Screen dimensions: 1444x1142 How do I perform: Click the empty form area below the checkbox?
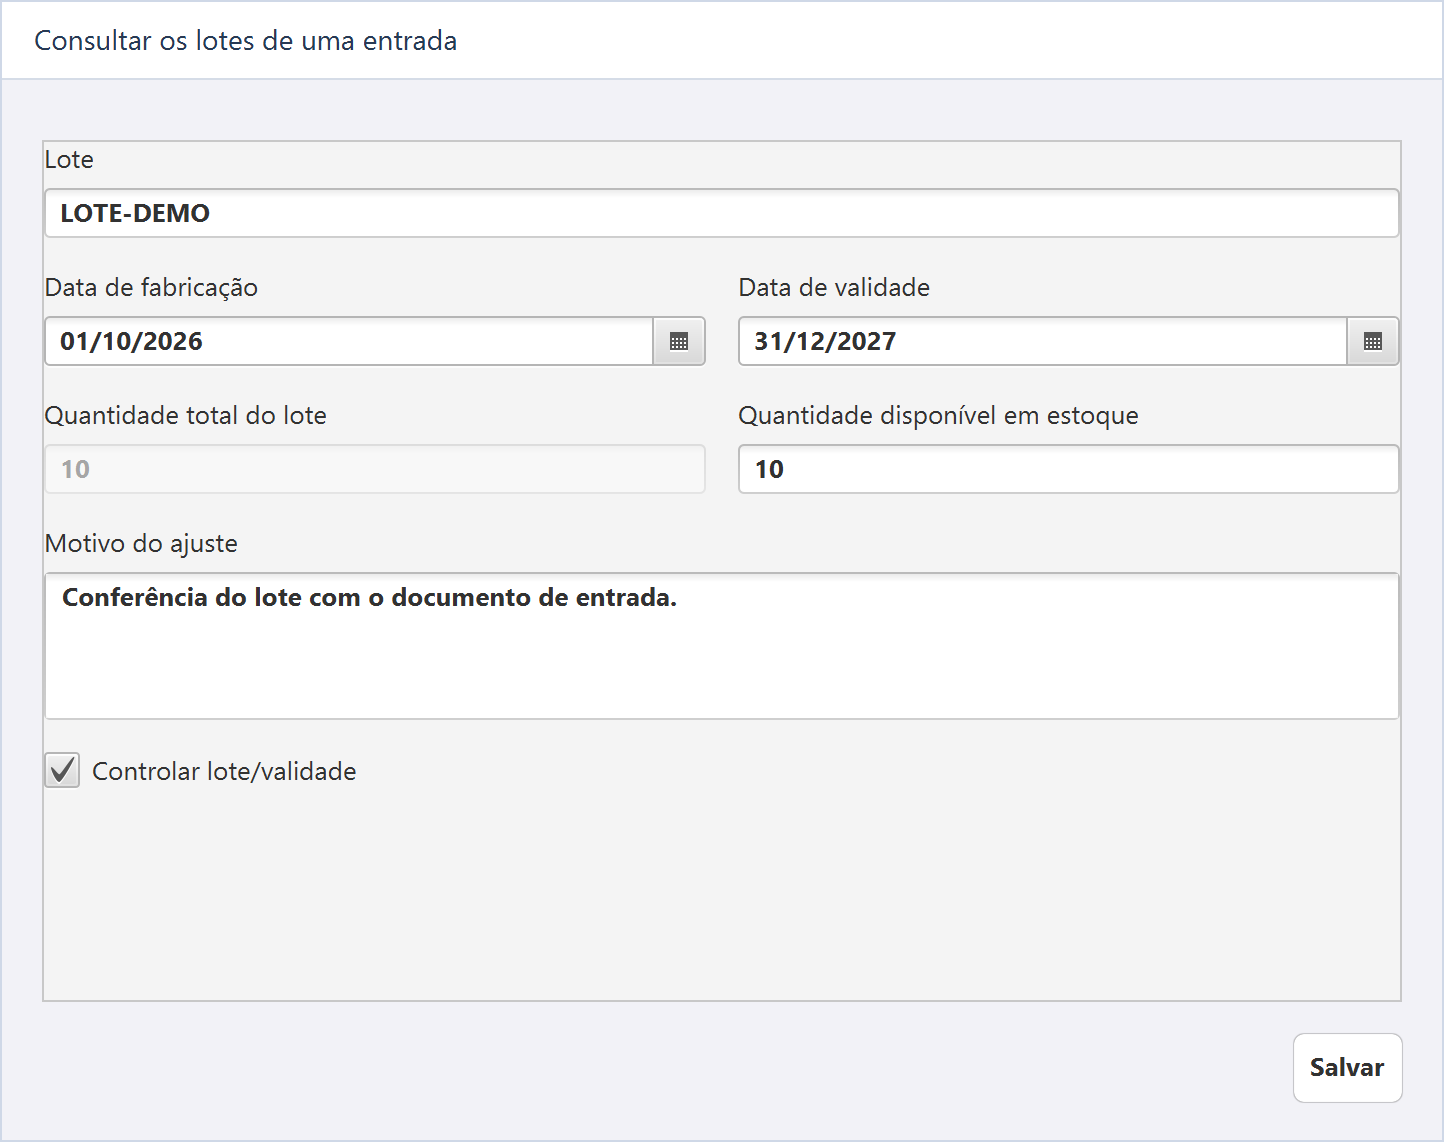click(721, 895)
